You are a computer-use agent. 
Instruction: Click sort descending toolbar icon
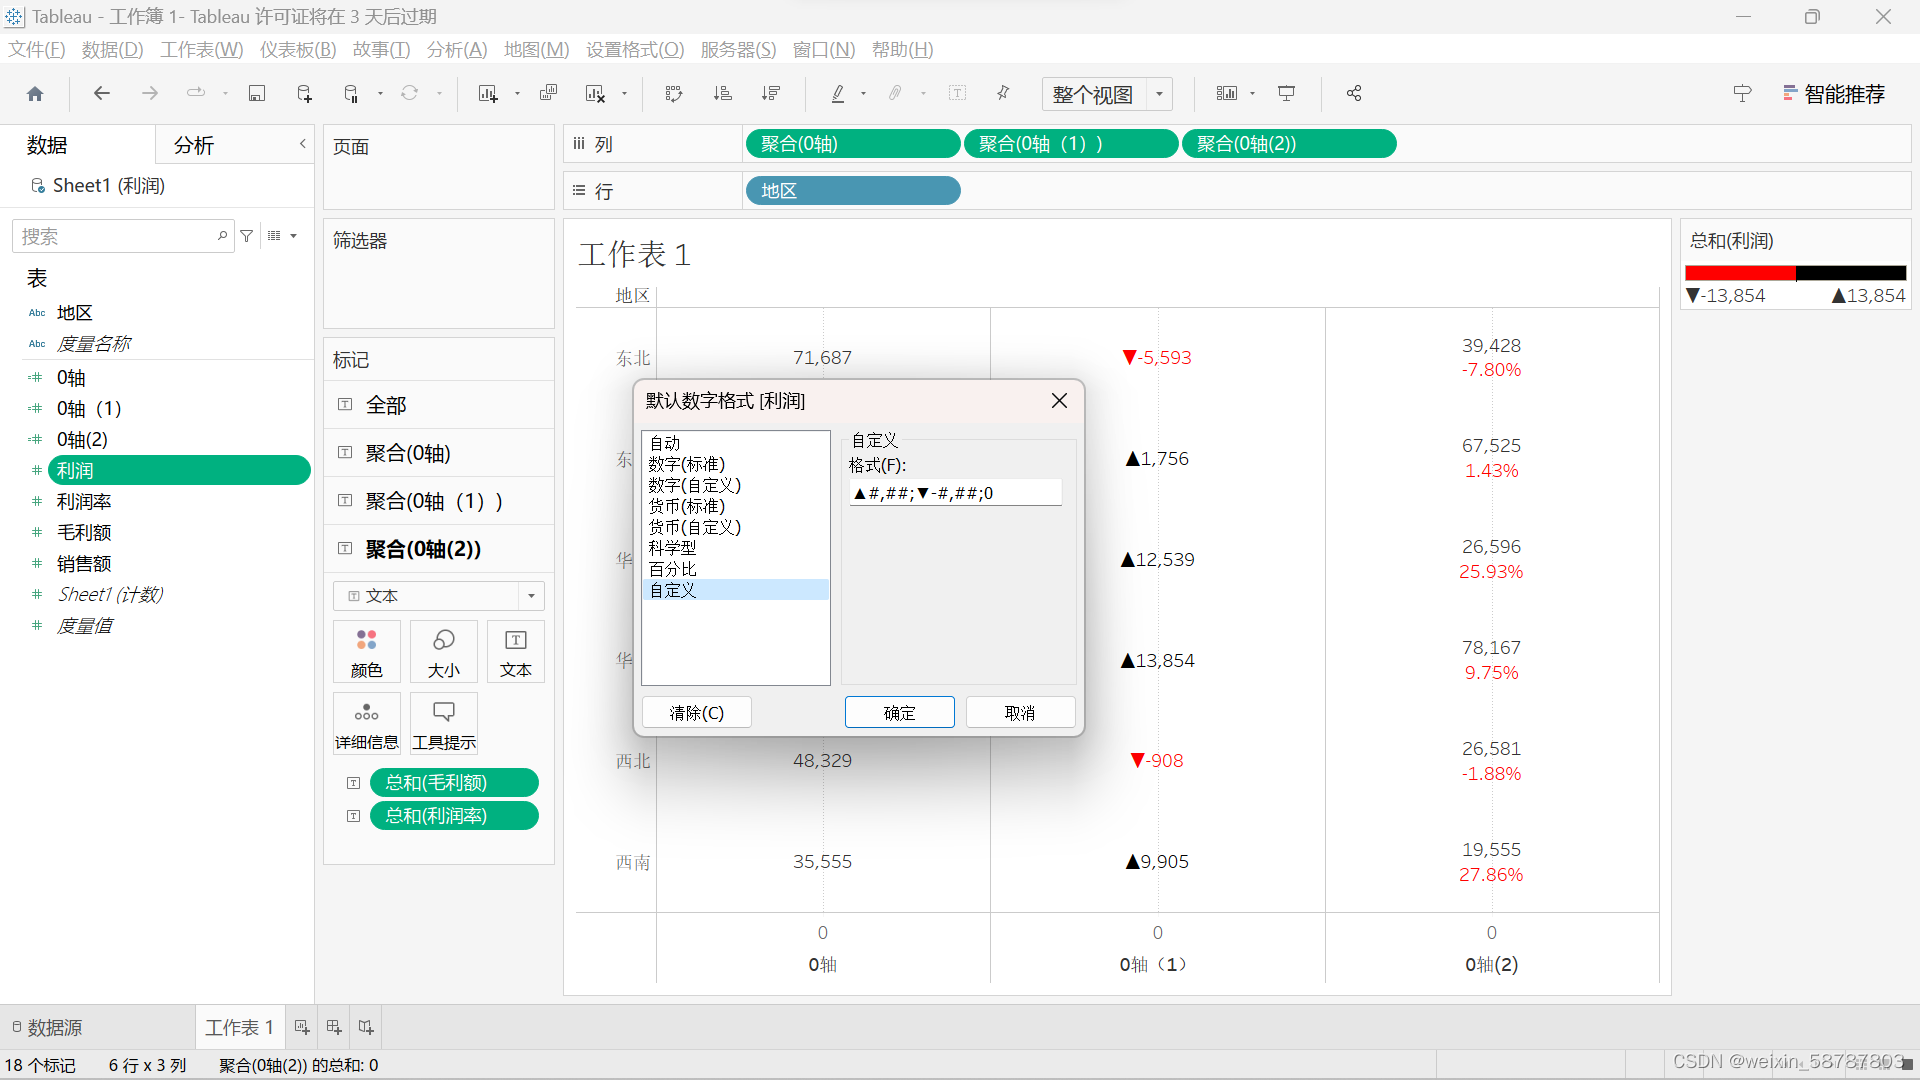770,94
